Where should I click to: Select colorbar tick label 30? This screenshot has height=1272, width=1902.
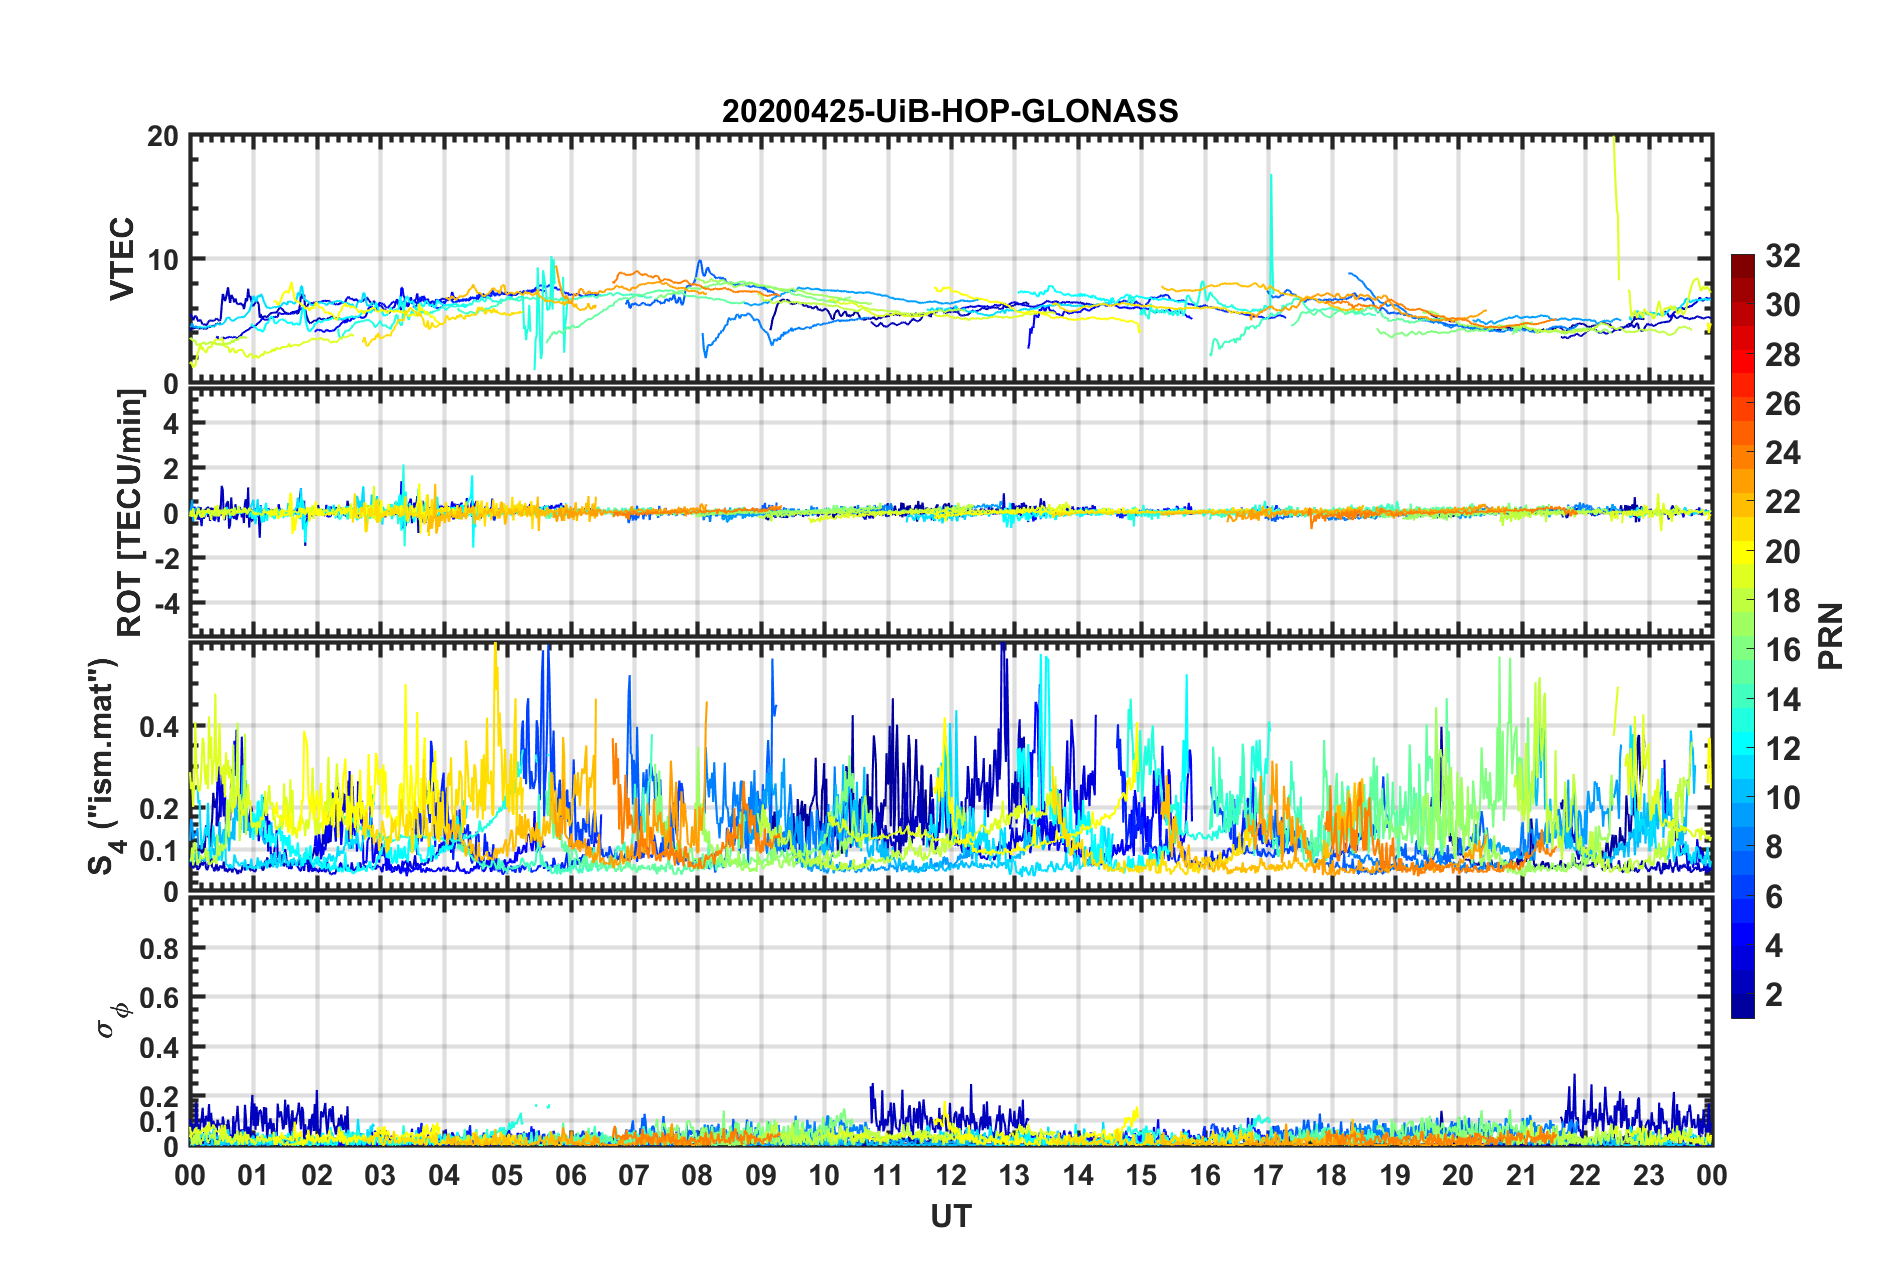[x=1783, y=305]
